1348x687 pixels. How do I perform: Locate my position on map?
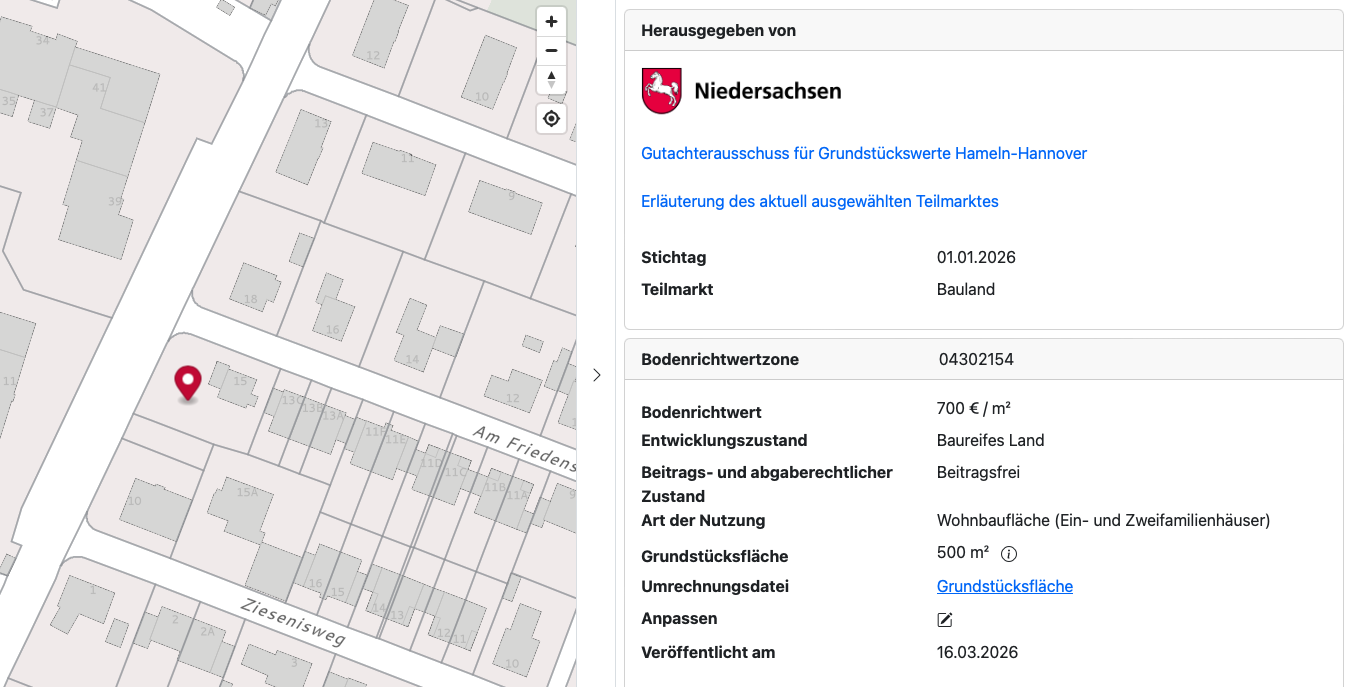tap(551, 119)
